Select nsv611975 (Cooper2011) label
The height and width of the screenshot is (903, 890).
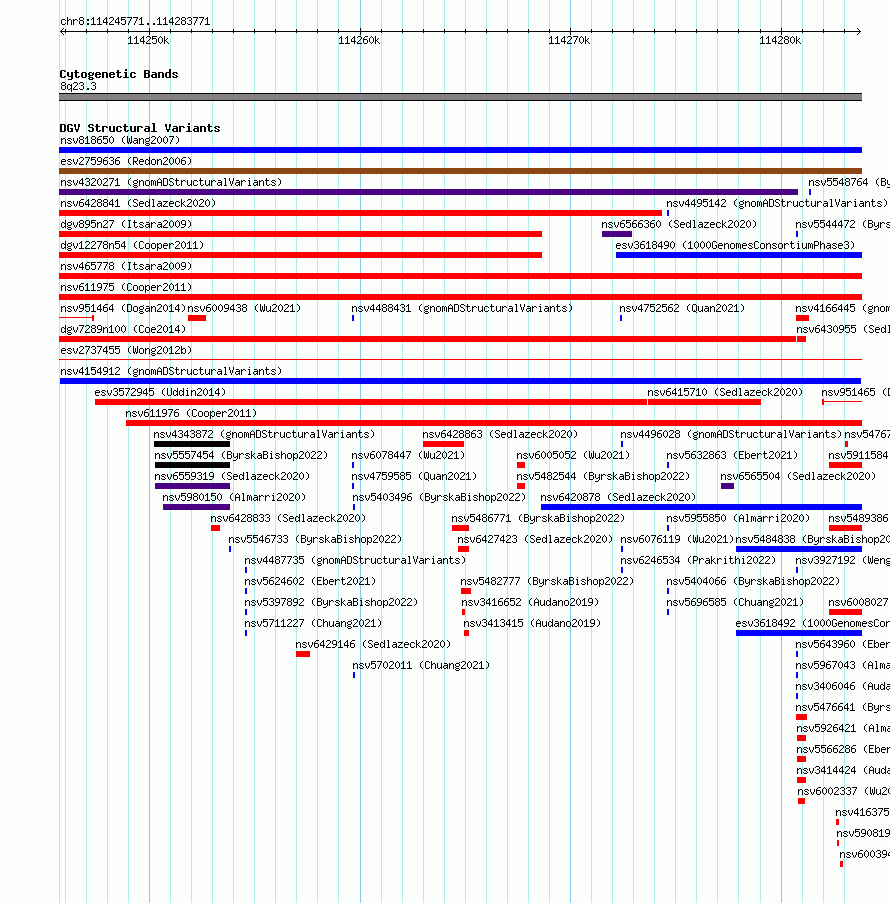point(126,287)
